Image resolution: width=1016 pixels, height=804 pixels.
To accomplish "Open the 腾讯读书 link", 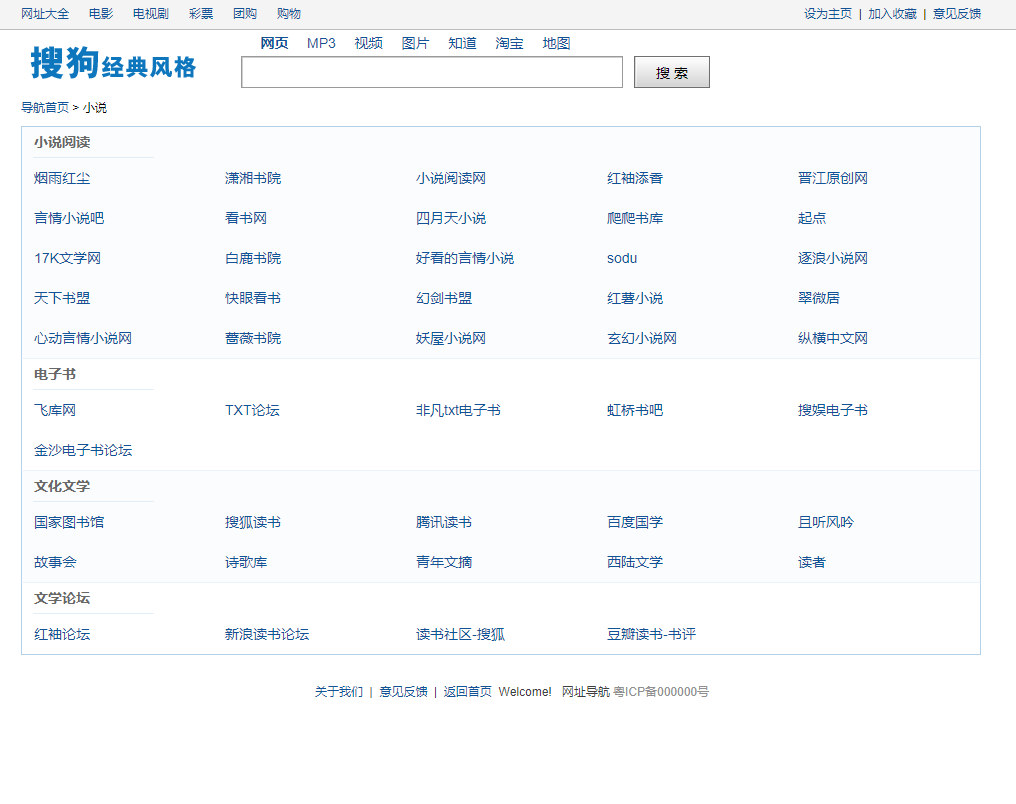I will pos(444,522).
